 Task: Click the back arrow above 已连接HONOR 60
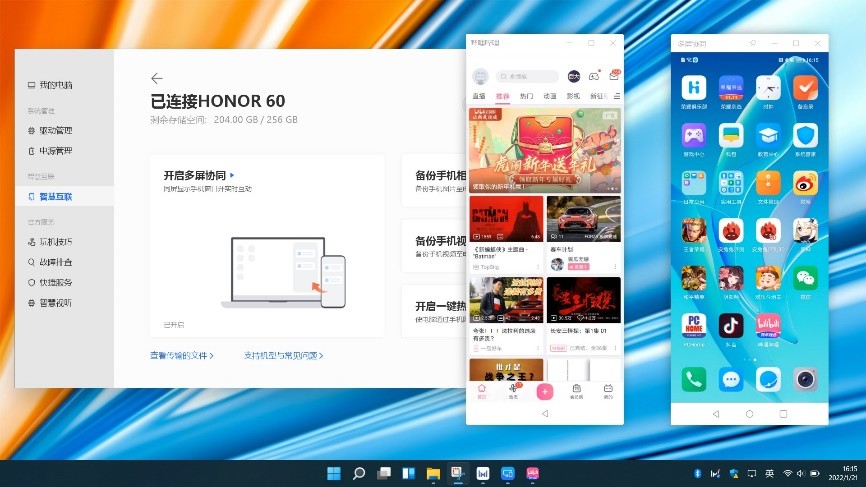point(156,78)
